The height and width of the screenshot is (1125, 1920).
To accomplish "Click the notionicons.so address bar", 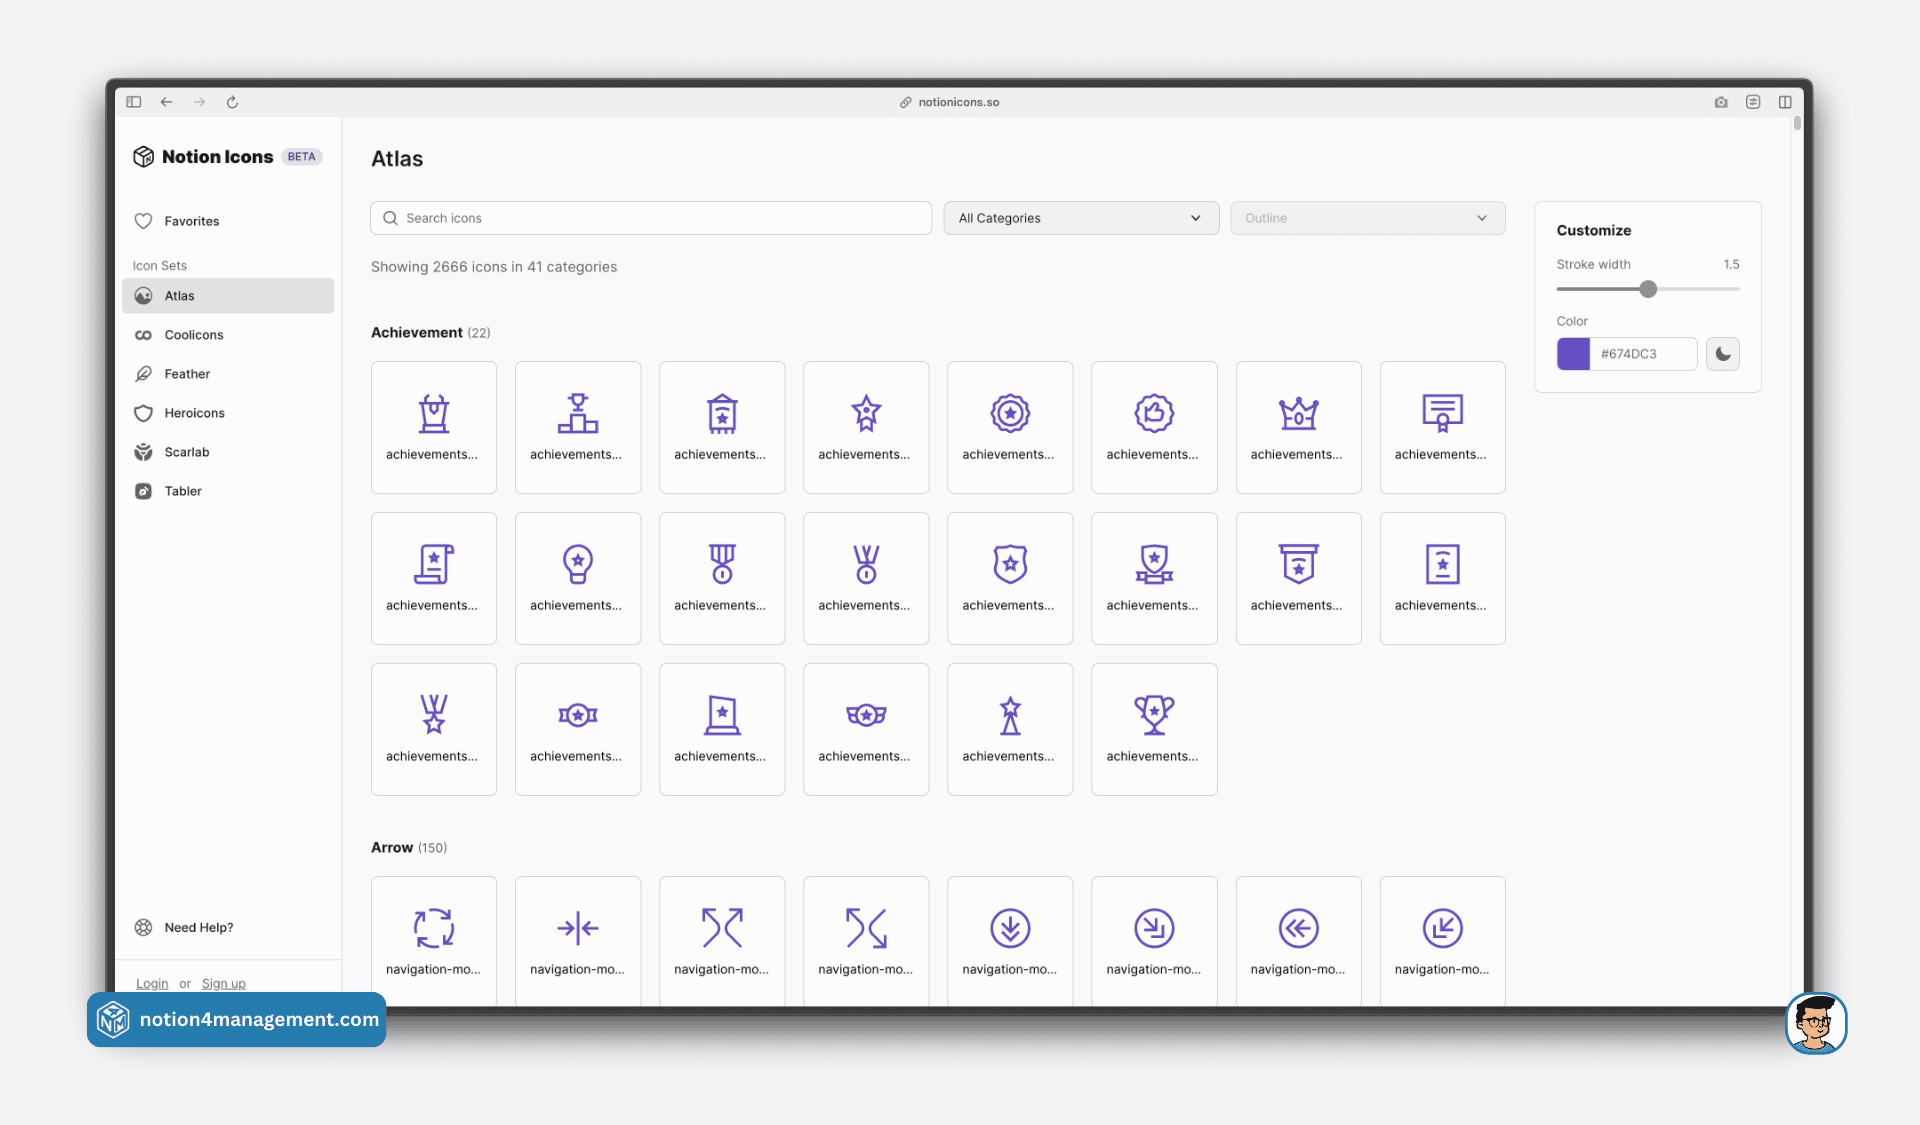I will pyautogui.click(x=949, y=102).
